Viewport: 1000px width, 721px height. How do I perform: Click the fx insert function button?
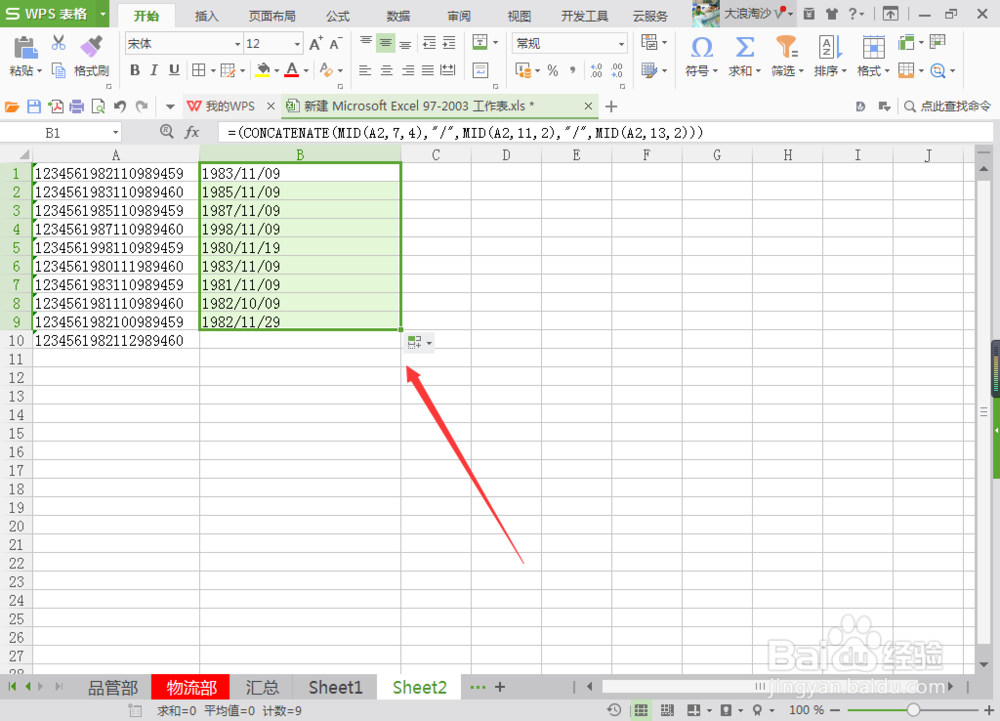191,132
